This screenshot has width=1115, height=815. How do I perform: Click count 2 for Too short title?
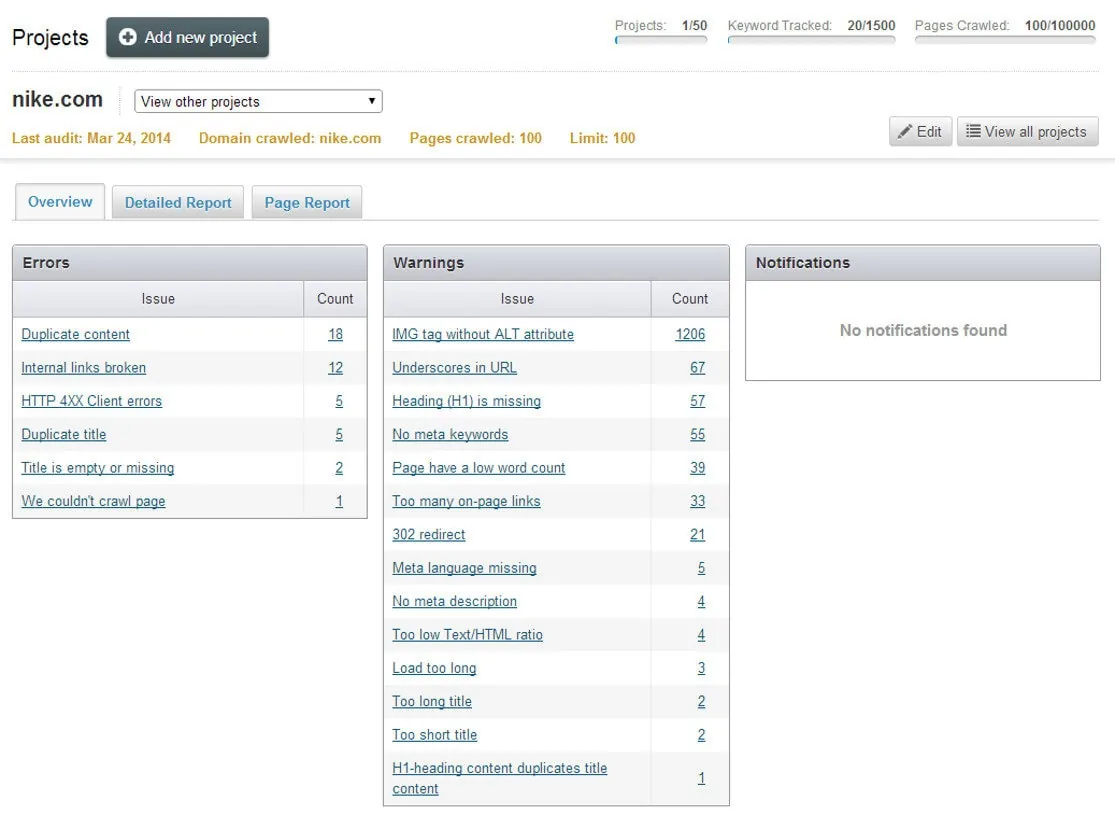[701, 735]
